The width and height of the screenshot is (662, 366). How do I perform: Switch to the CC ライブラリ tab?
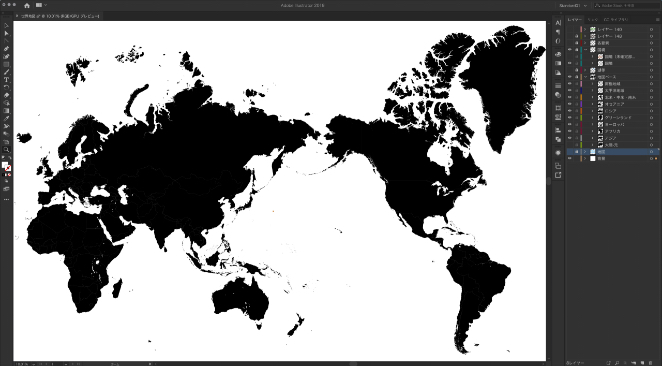click(616, 19)
